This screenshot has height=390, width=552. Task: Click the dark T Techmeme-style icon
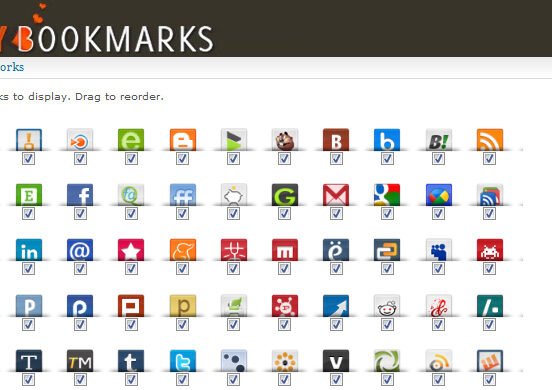29,361
